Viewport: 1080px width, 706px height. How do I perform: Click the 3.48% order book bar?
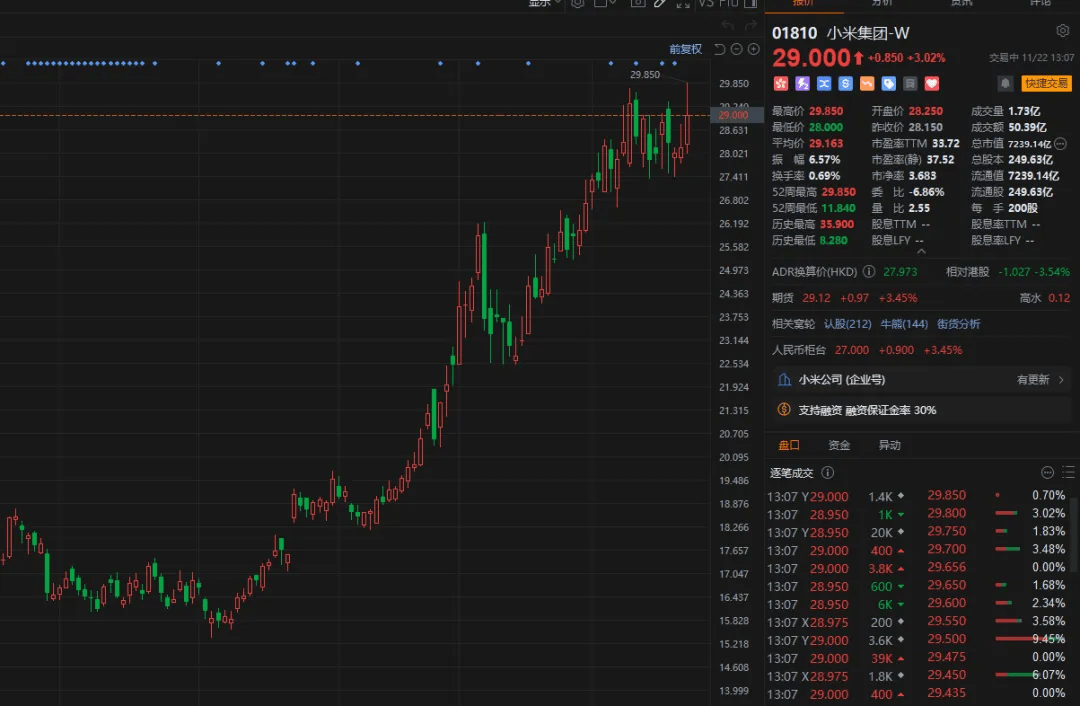click(x=1008, y=549)
